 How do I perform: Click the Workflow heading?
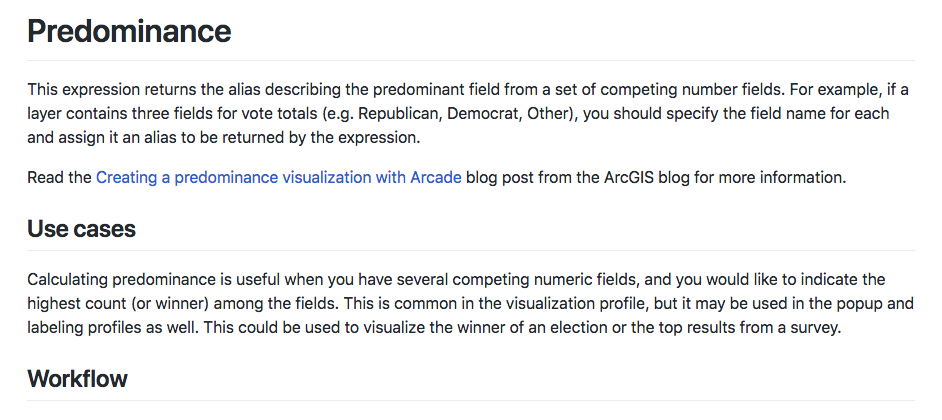77,379
